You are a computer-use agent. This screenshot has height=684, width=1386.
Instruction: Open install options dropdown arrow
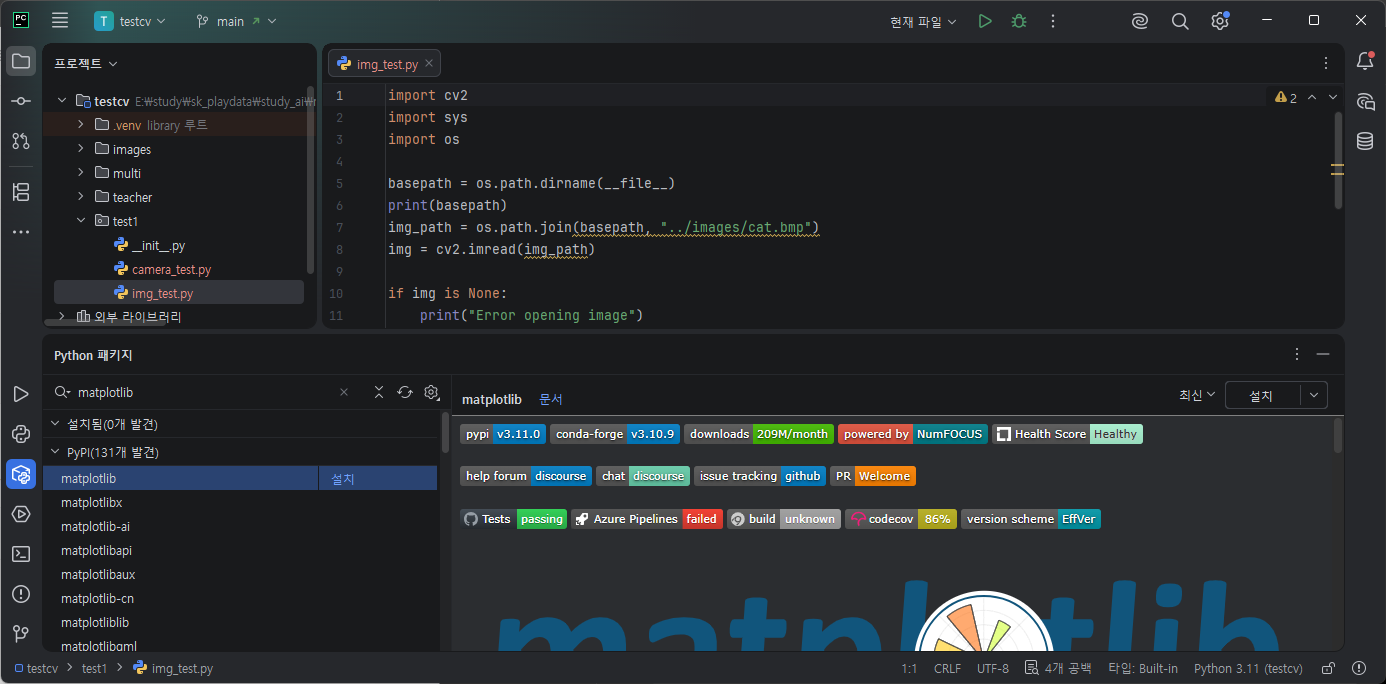pos(1314,395)
